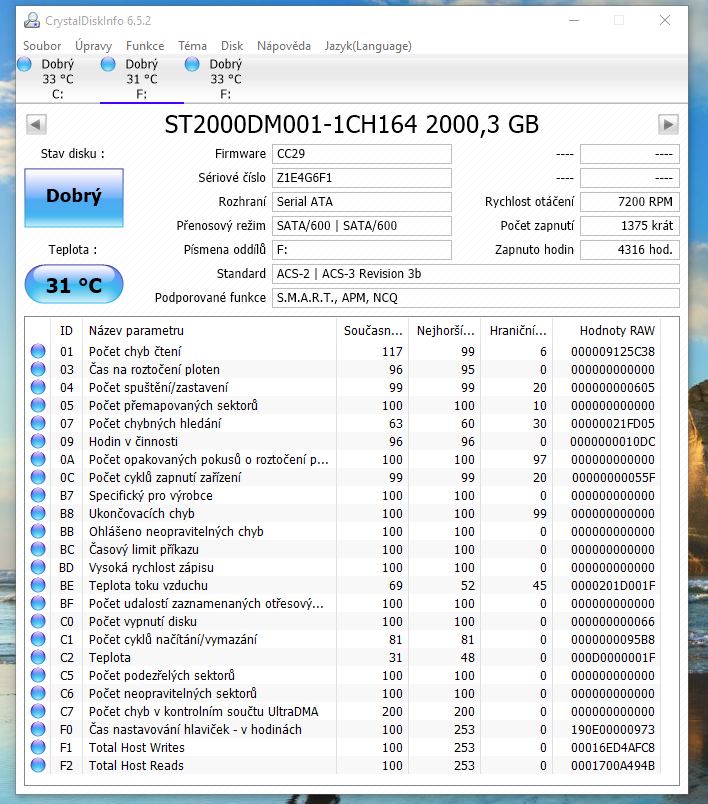This screenshot has height=804, width=708.
Task: Click the Písmena oddílů field F:
Action: pyautogui.click(x=361, y=250)
